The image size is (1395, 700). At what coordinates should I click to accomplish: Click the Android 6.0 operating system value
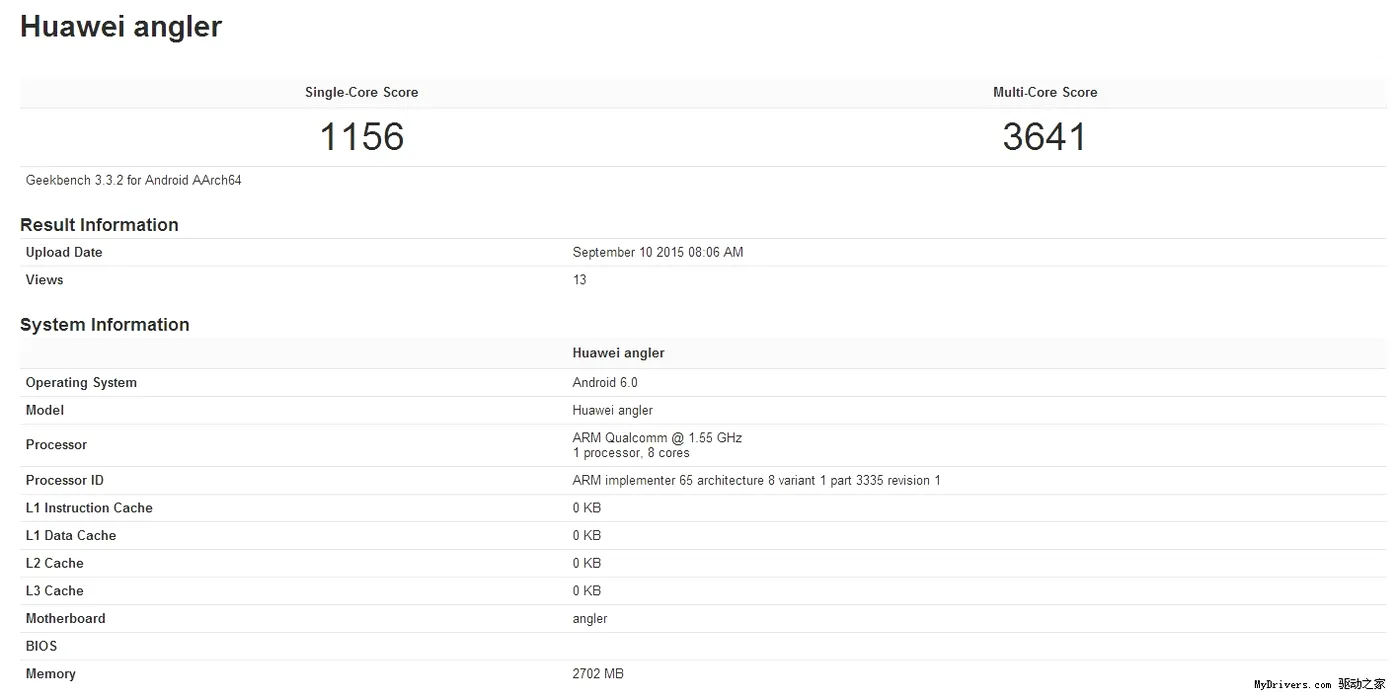pyautogui.click(x=604, y=383)
